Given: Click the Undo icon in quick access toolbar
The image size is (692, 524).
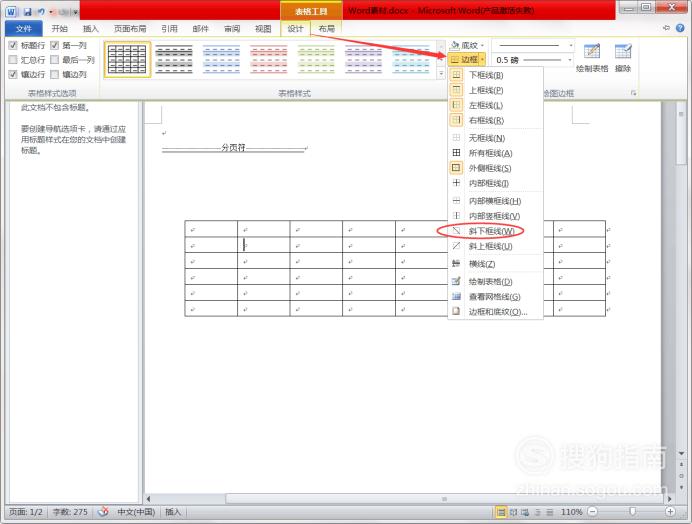Looking at the screenshot, I should coord(41,12).
